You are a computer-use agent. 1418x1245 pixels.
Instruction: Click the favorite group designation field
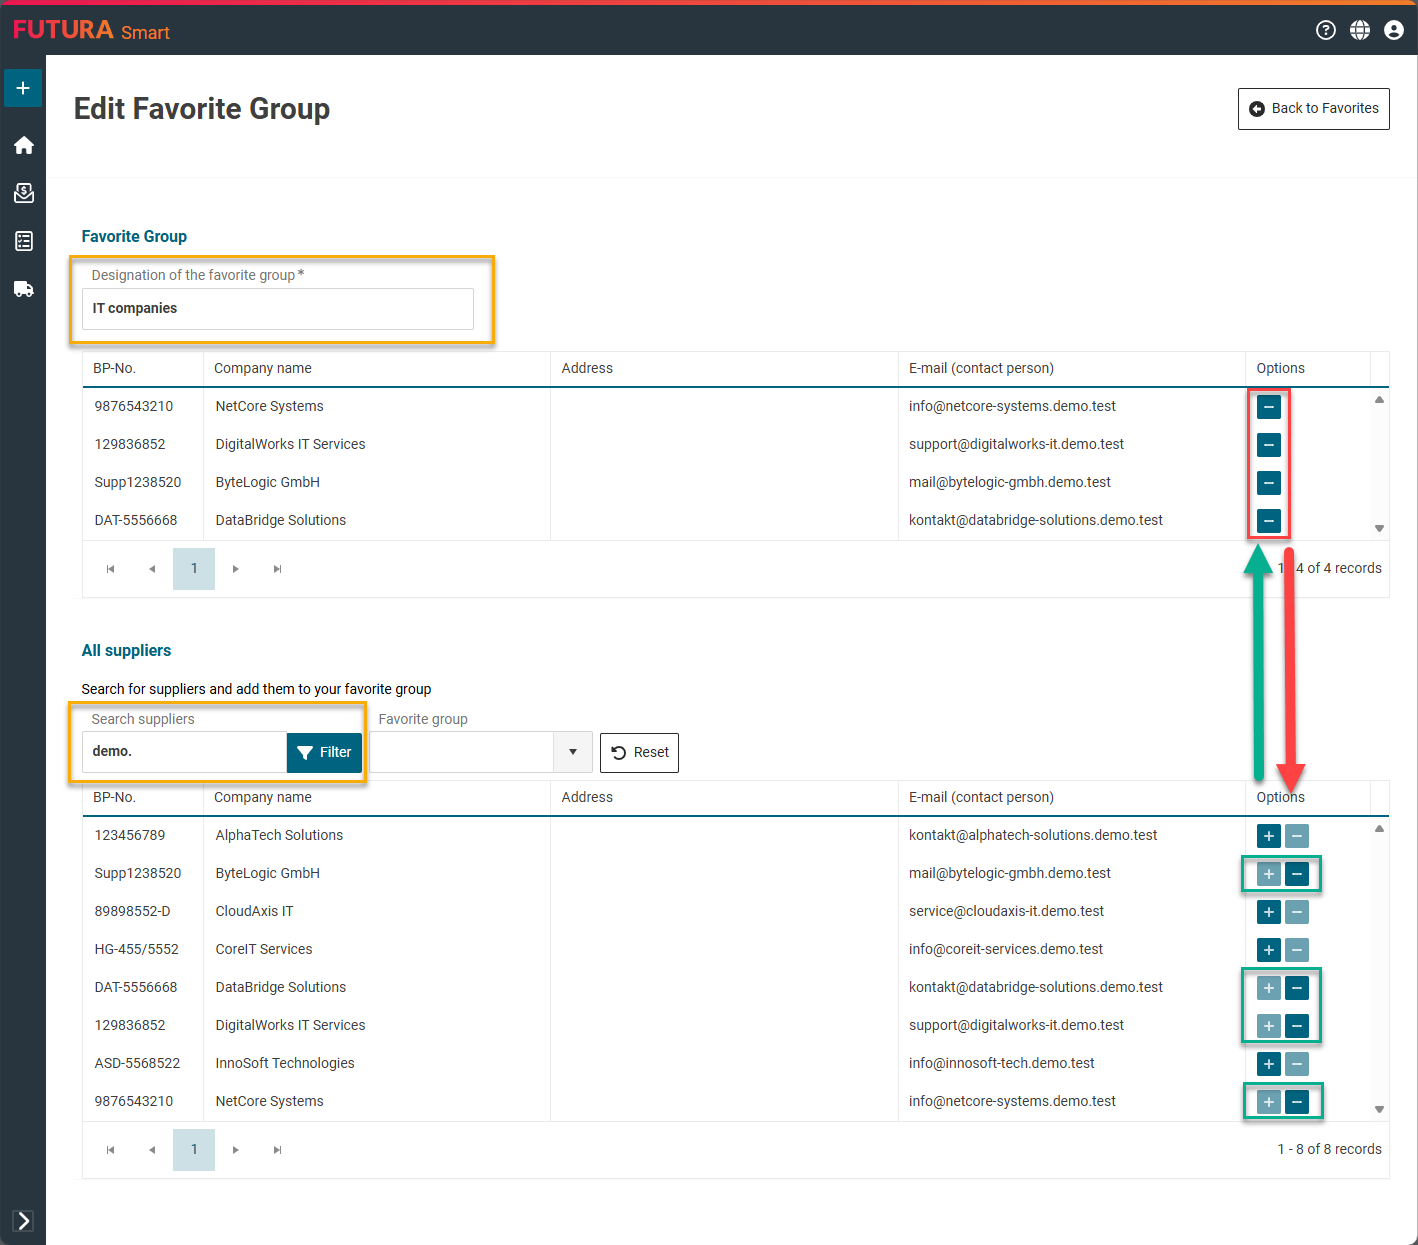click(277, 309)
